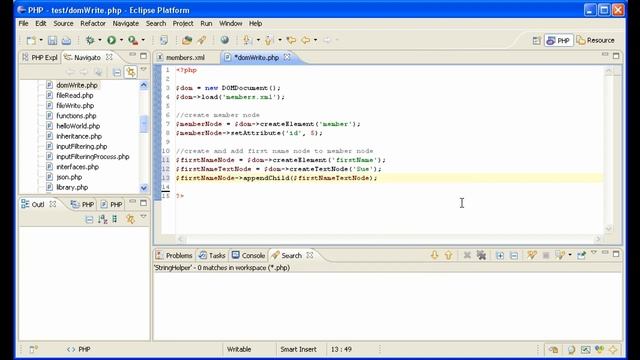Toggle Link with Editor in Outline
The height and width of the screenshot is (360, 640).
[x=130, y=219]
